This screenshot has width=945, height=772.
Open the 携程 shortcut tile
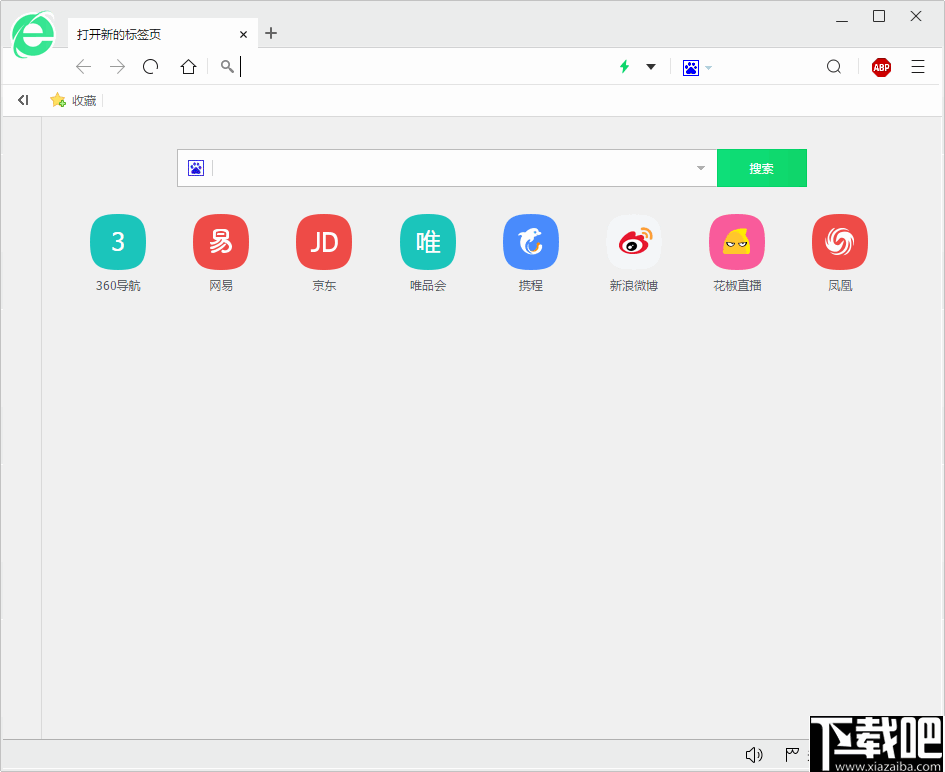click(x=531, y=242)
